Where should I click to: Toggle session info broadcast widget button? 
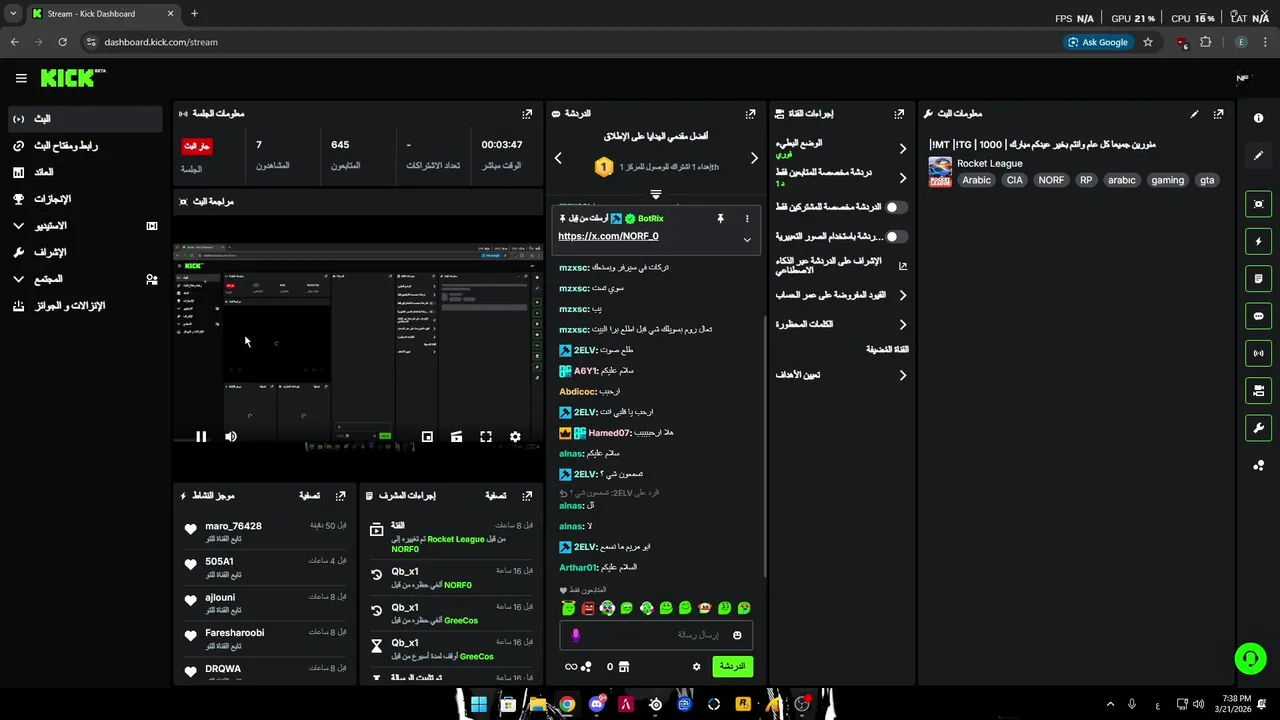pyautogui.click(x=1258, y=353)
